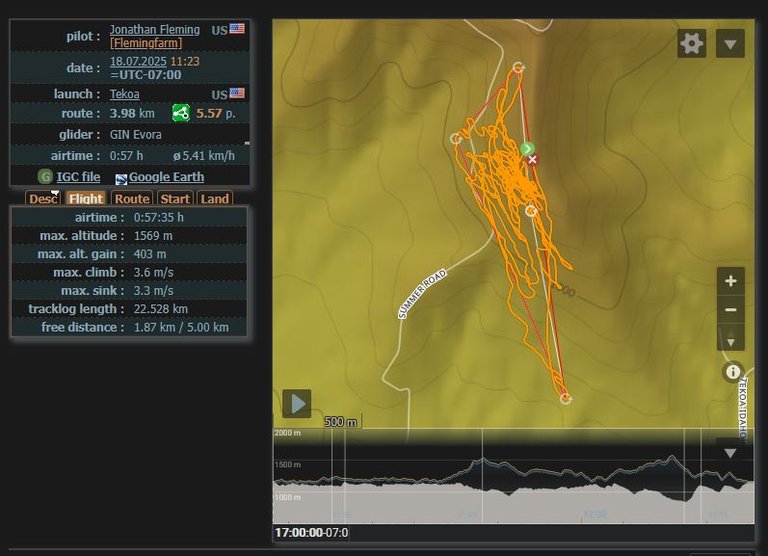Open the Start tab
Viewport: 768px width, 556px height.
175,198
